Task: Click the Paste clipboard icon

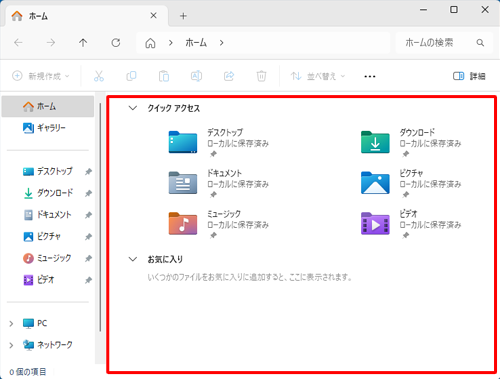Action: click(164, 76)
